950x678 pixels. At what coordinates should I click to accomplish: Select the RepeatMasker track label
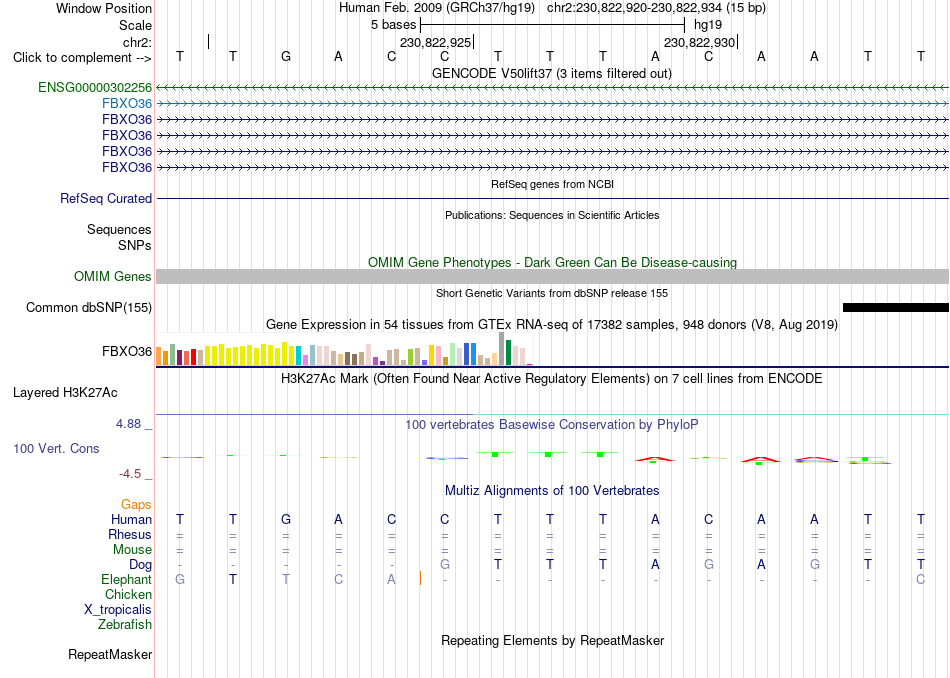110,654
